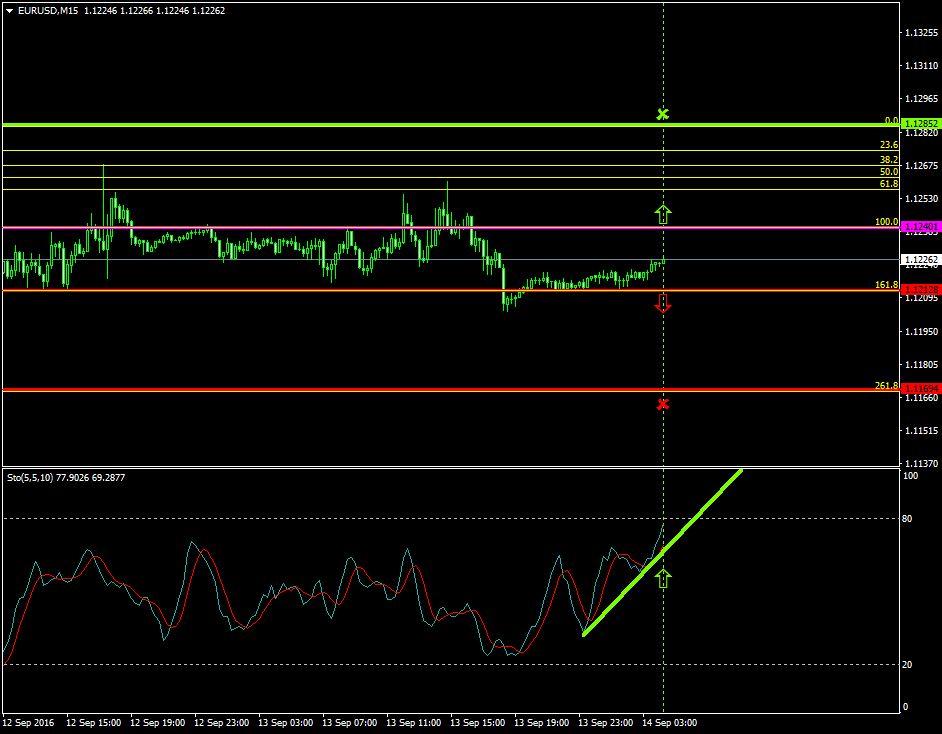The width and height of the screenshot is (942, 734).
Task: Select the green up arrow above the magenta line
Action: coord(662,213)
